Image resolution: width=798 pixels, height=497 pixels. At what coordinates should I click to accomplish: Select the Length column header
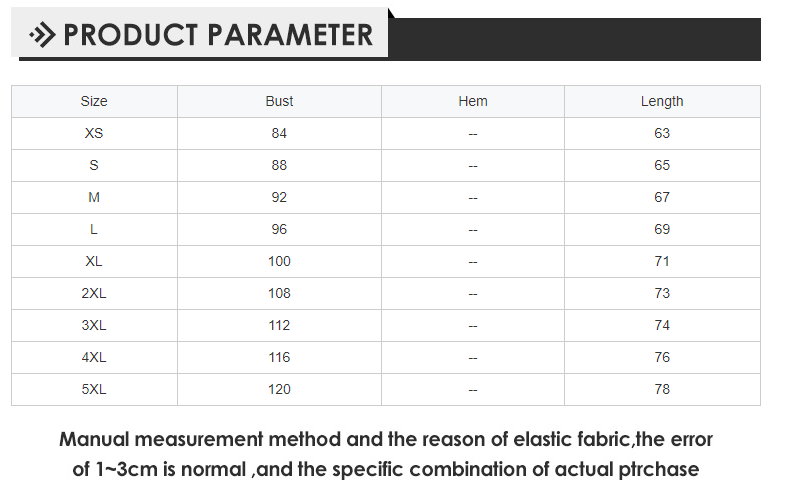point(662,101)
